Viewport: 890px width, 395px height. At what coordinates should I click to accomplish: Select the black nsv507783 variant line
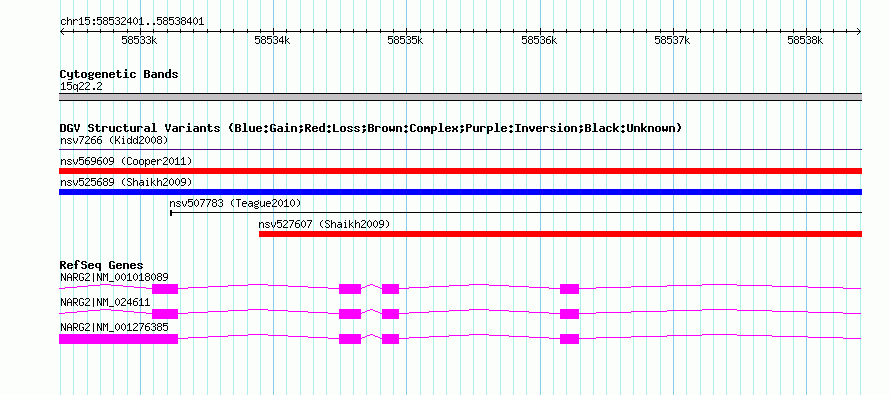pyautogui.click(x=516, y=213)
